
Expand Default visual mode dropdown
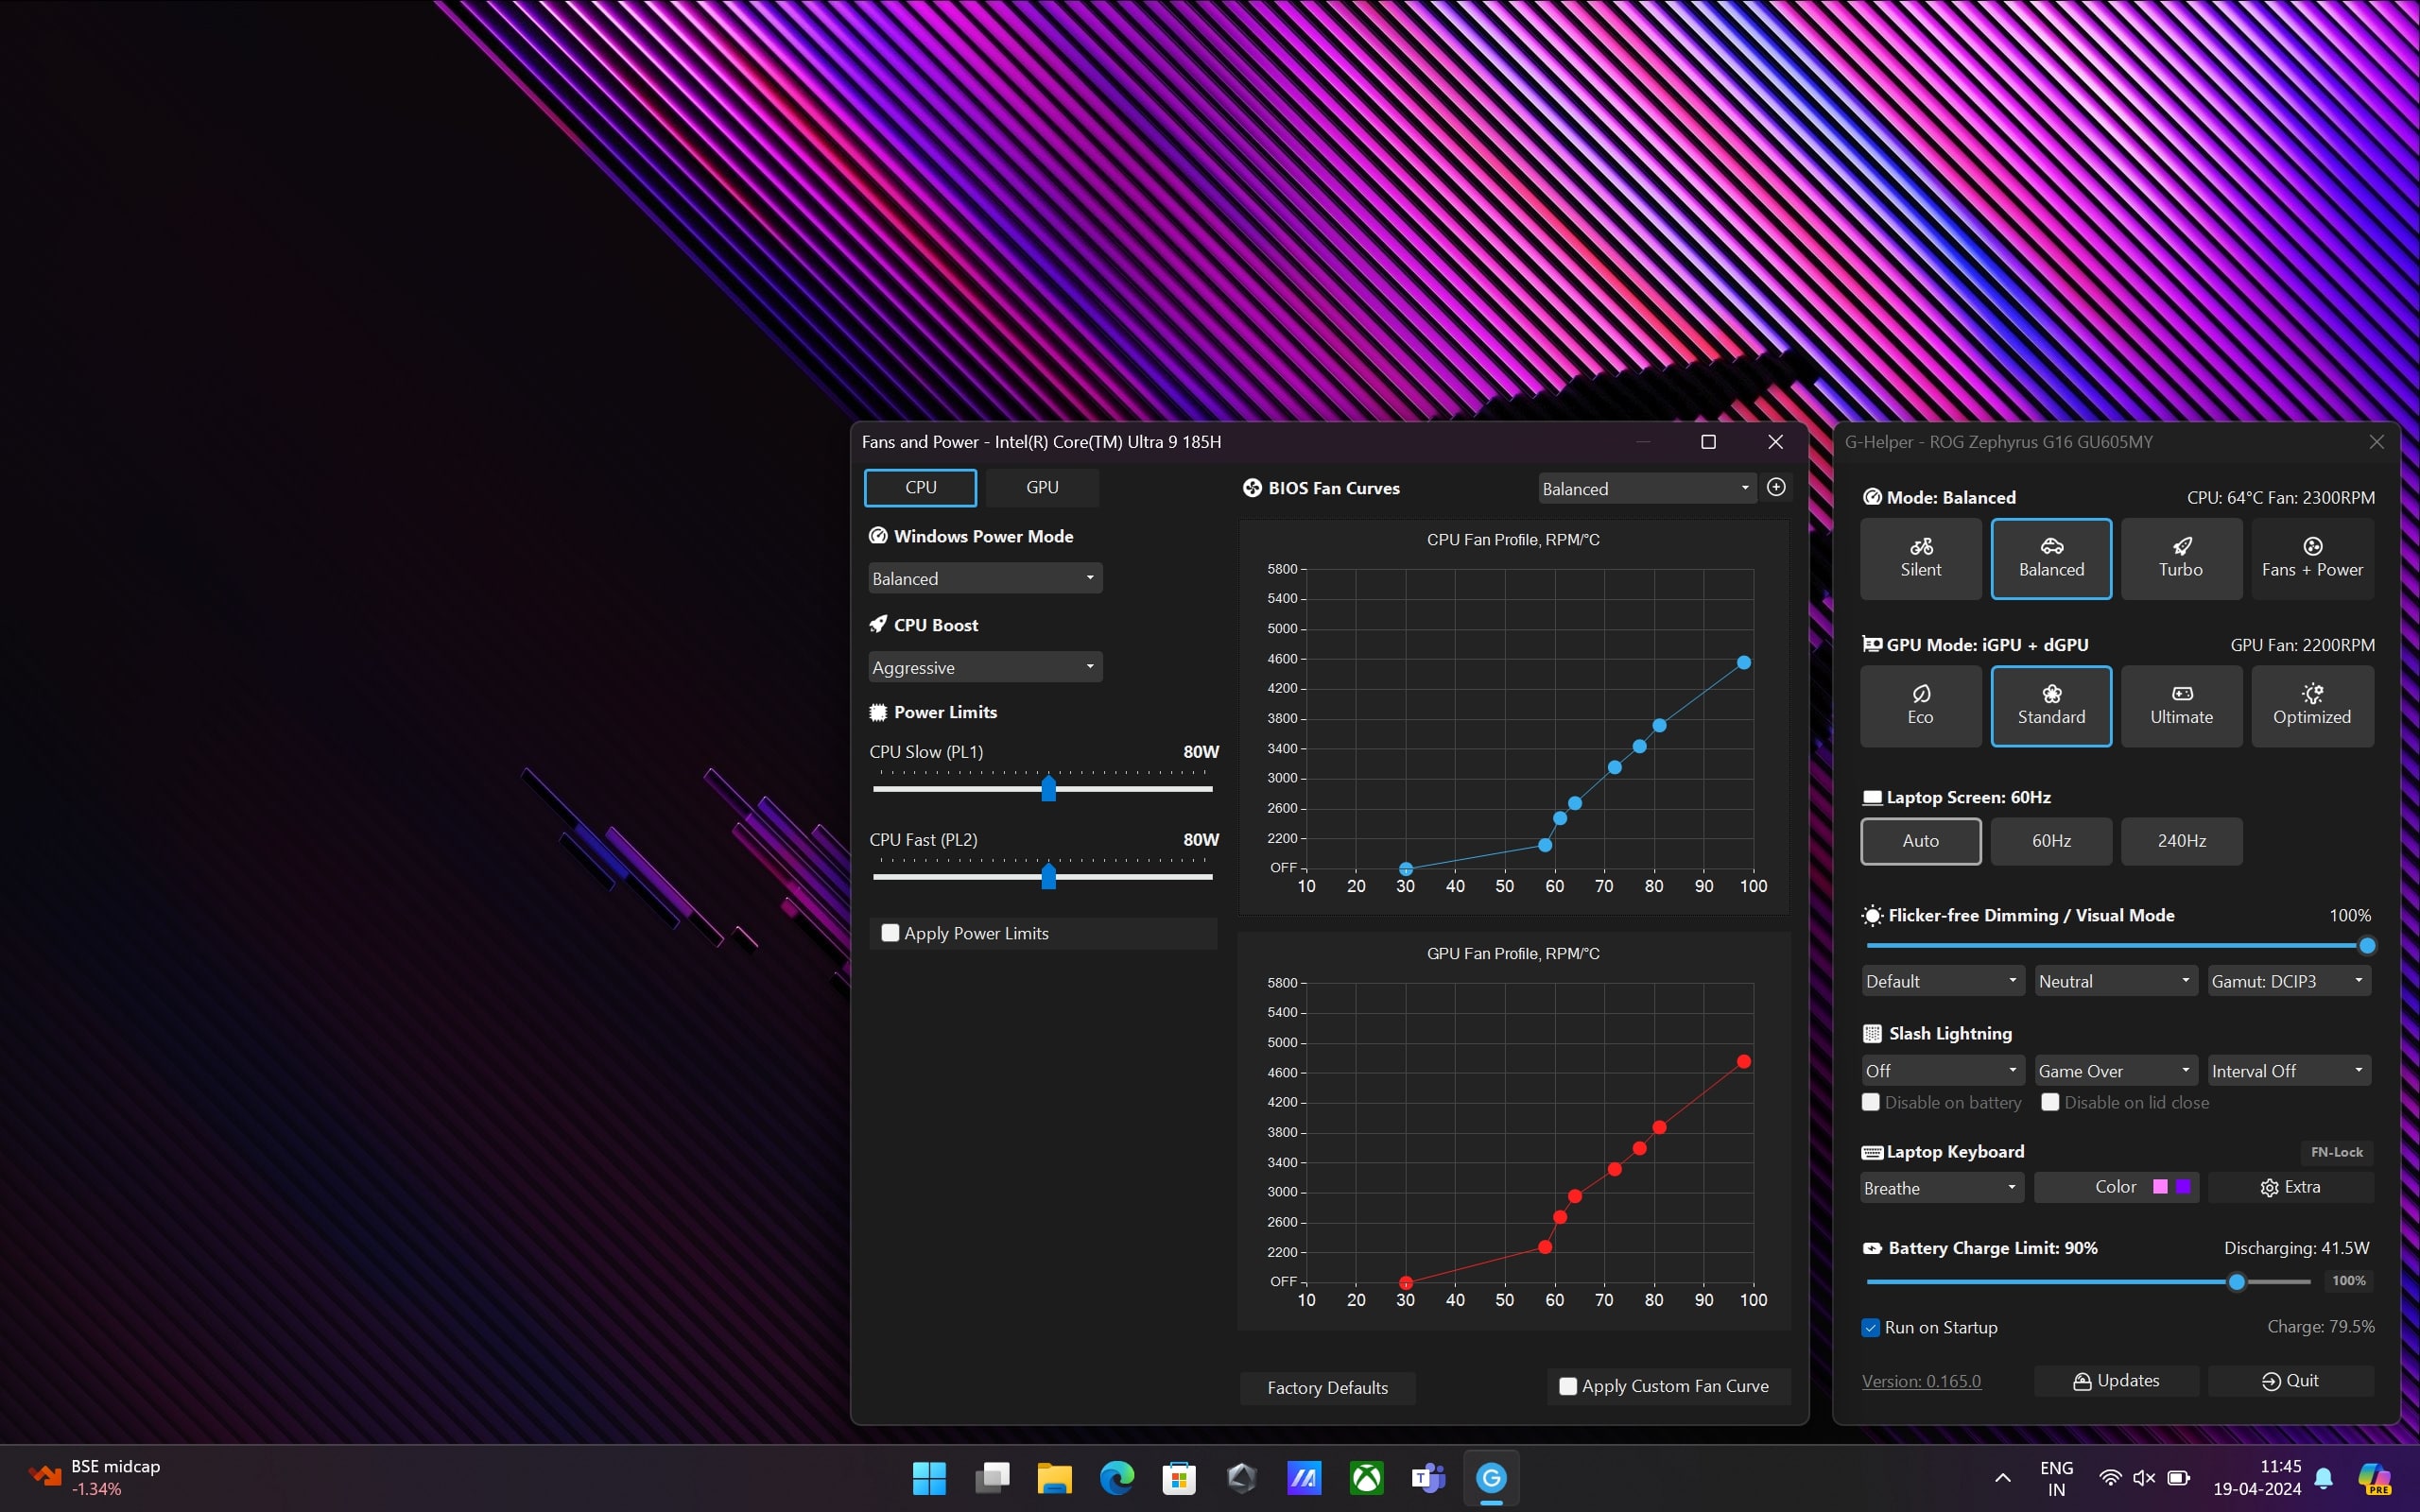coord(1943,981)
